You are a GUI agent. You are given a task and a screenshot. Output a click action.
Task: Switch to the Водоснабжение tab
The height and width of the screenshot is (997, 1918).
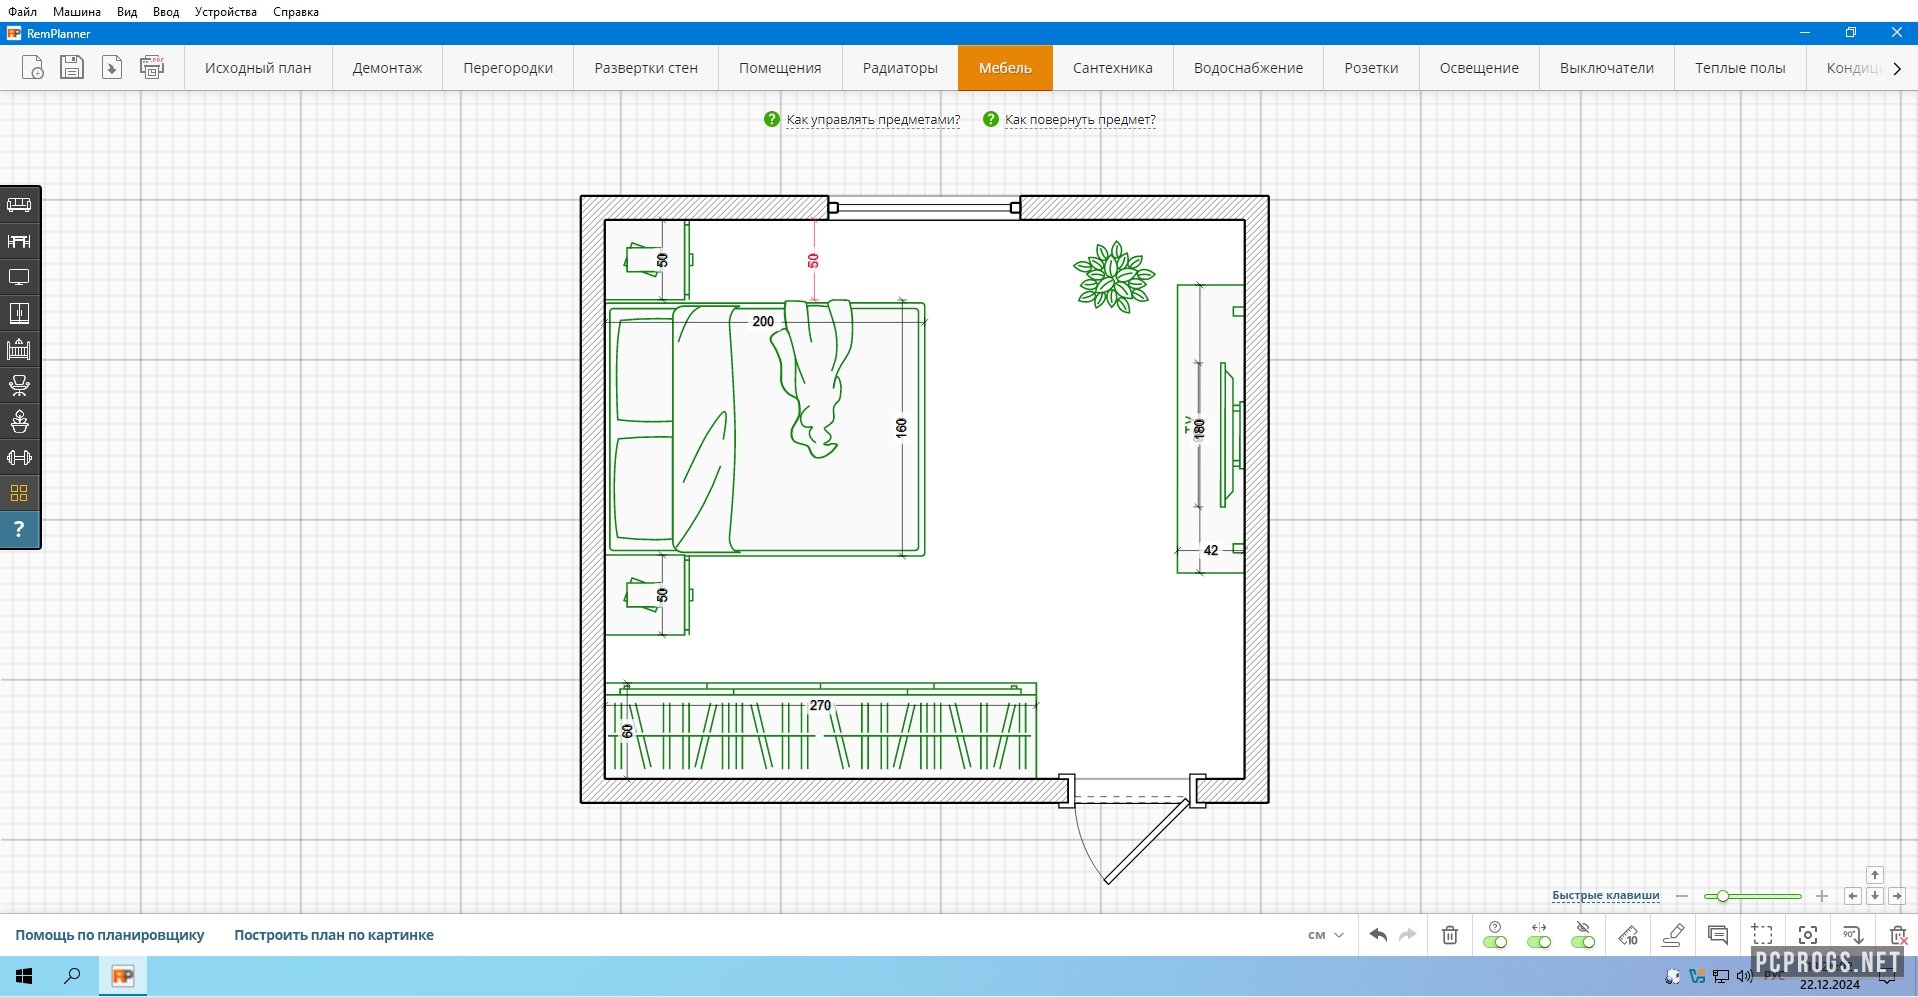click(x=1248, y=68)
